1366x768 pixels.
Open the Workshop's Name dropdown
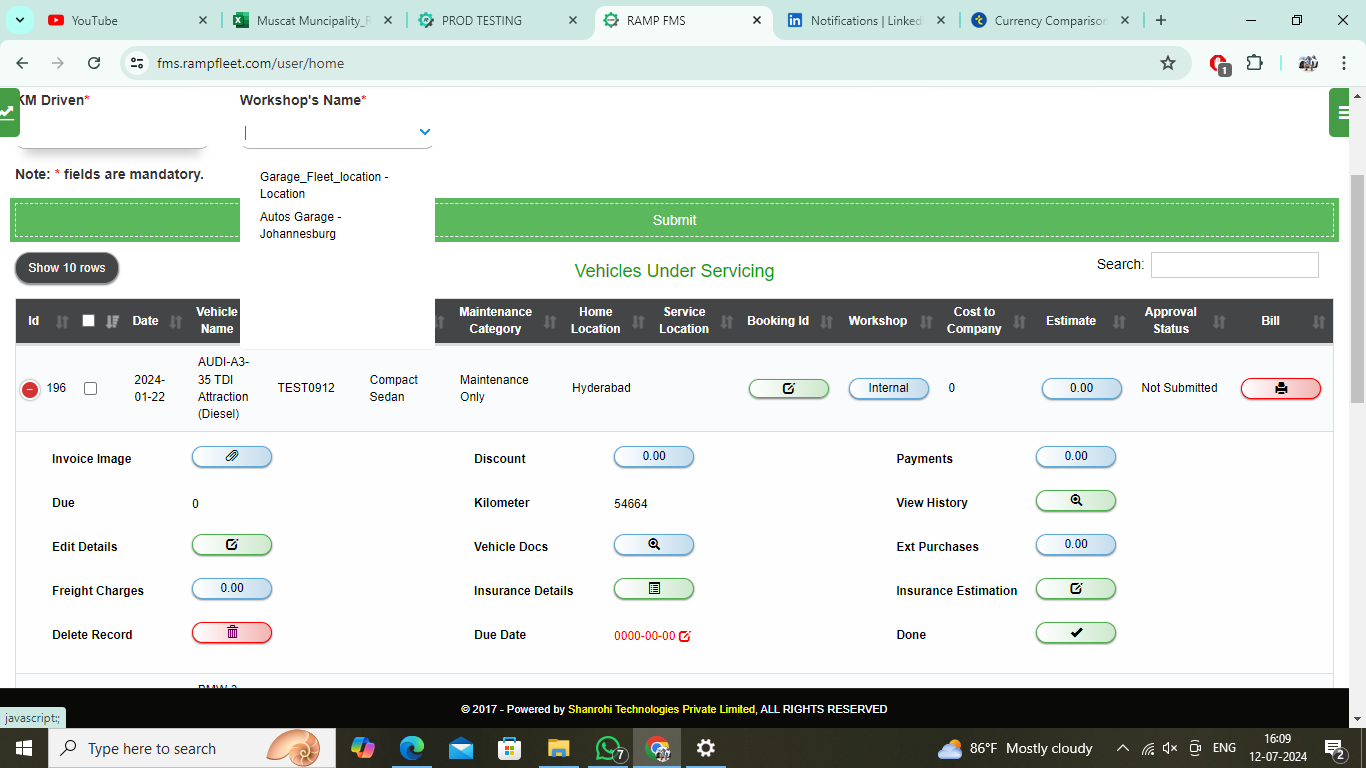click(337, 131)
